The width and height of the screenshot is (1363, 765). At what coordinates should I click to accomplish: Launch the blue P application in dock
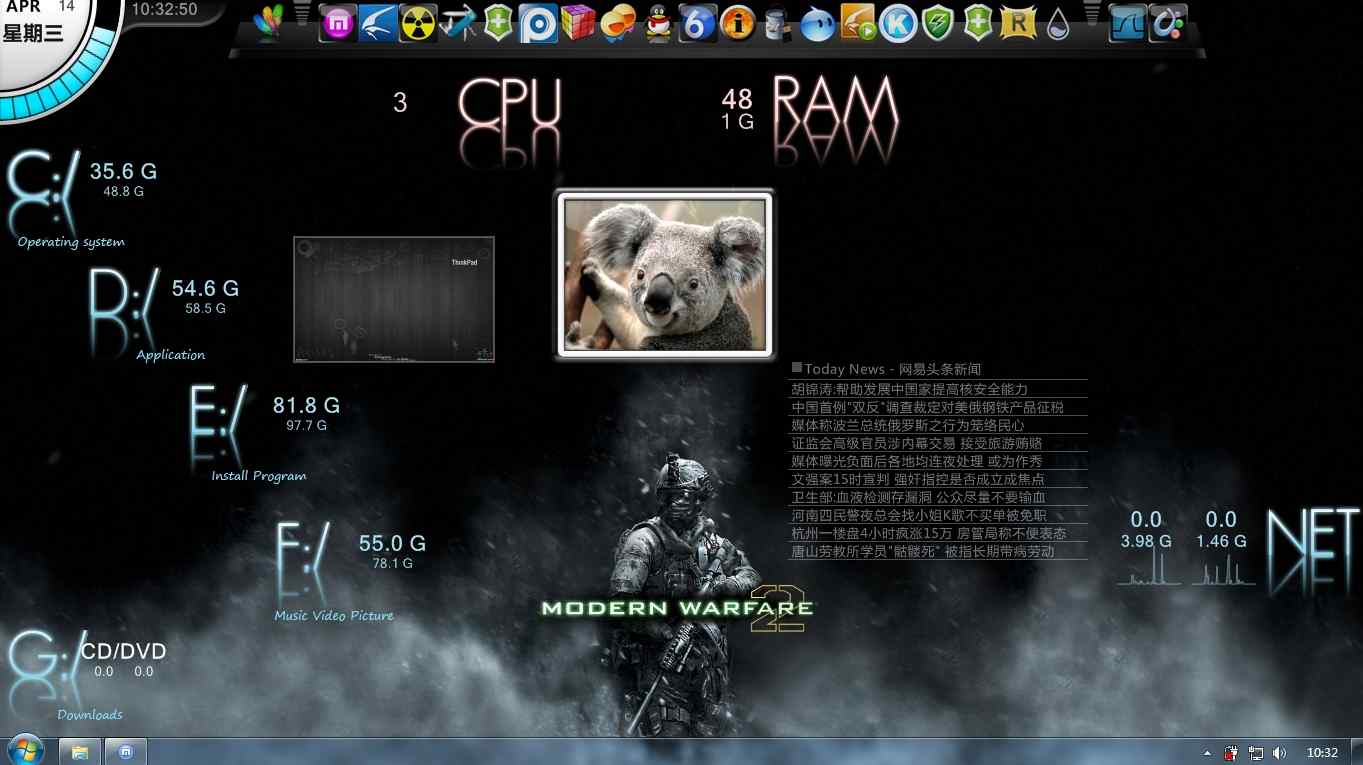(x=538, y=23)
